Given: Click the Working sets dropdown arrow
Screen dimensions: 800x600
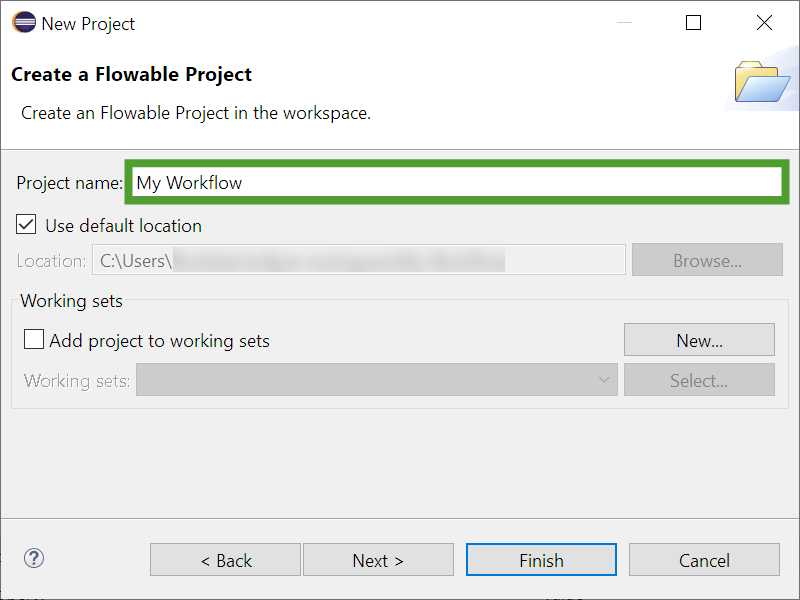Looking at the screenshot, I should tap(604, 380).
